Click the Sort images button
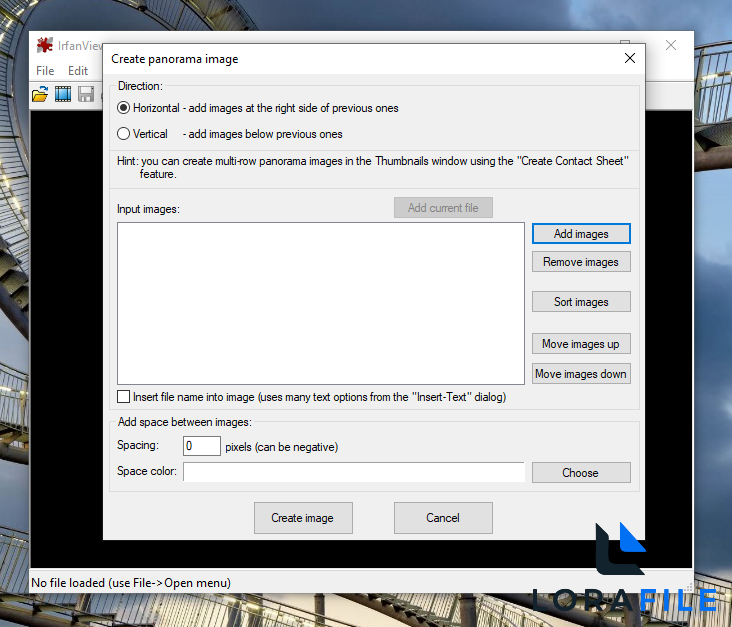Screen dimensions: 732x627 [x=581, y=302]
